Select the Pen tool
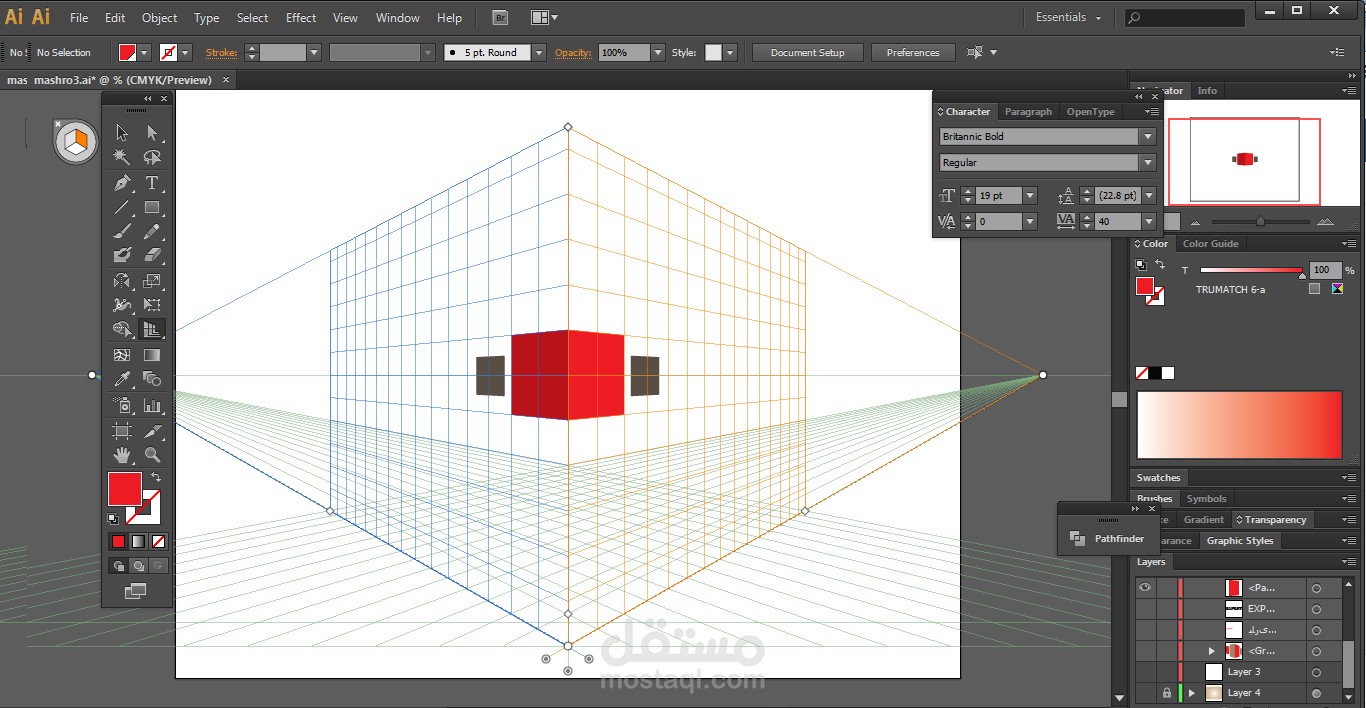Screen dimensions: 1366x708 pos(122,183)
